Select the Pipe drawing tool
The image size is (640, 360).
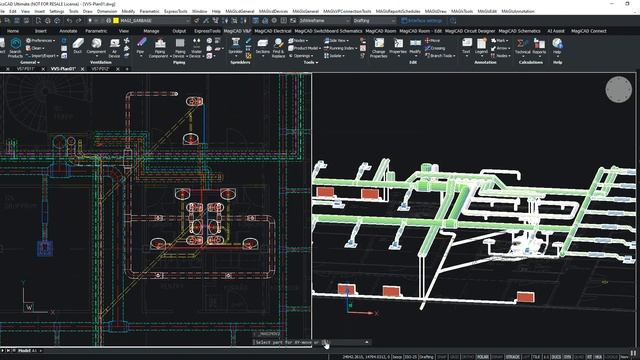[140, 46]
